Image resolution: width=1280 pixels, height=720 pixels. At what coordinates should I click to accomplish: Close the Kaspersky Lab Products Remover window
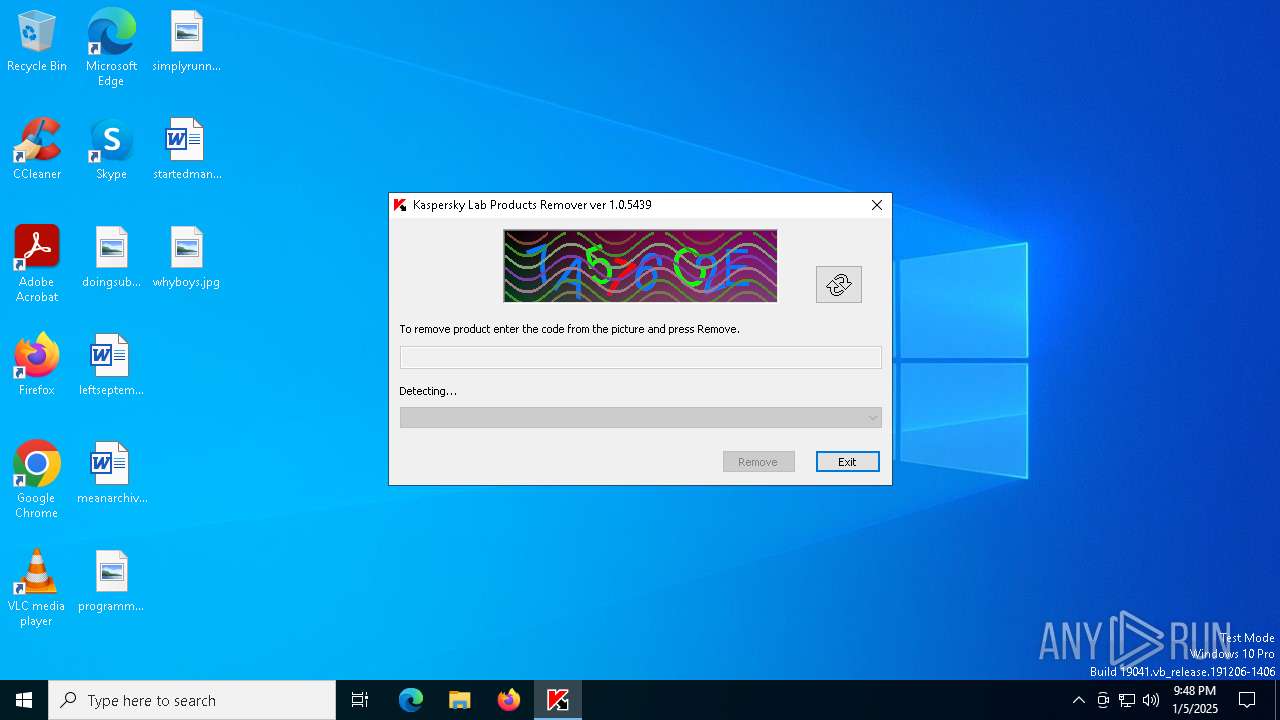click(877, 205)
